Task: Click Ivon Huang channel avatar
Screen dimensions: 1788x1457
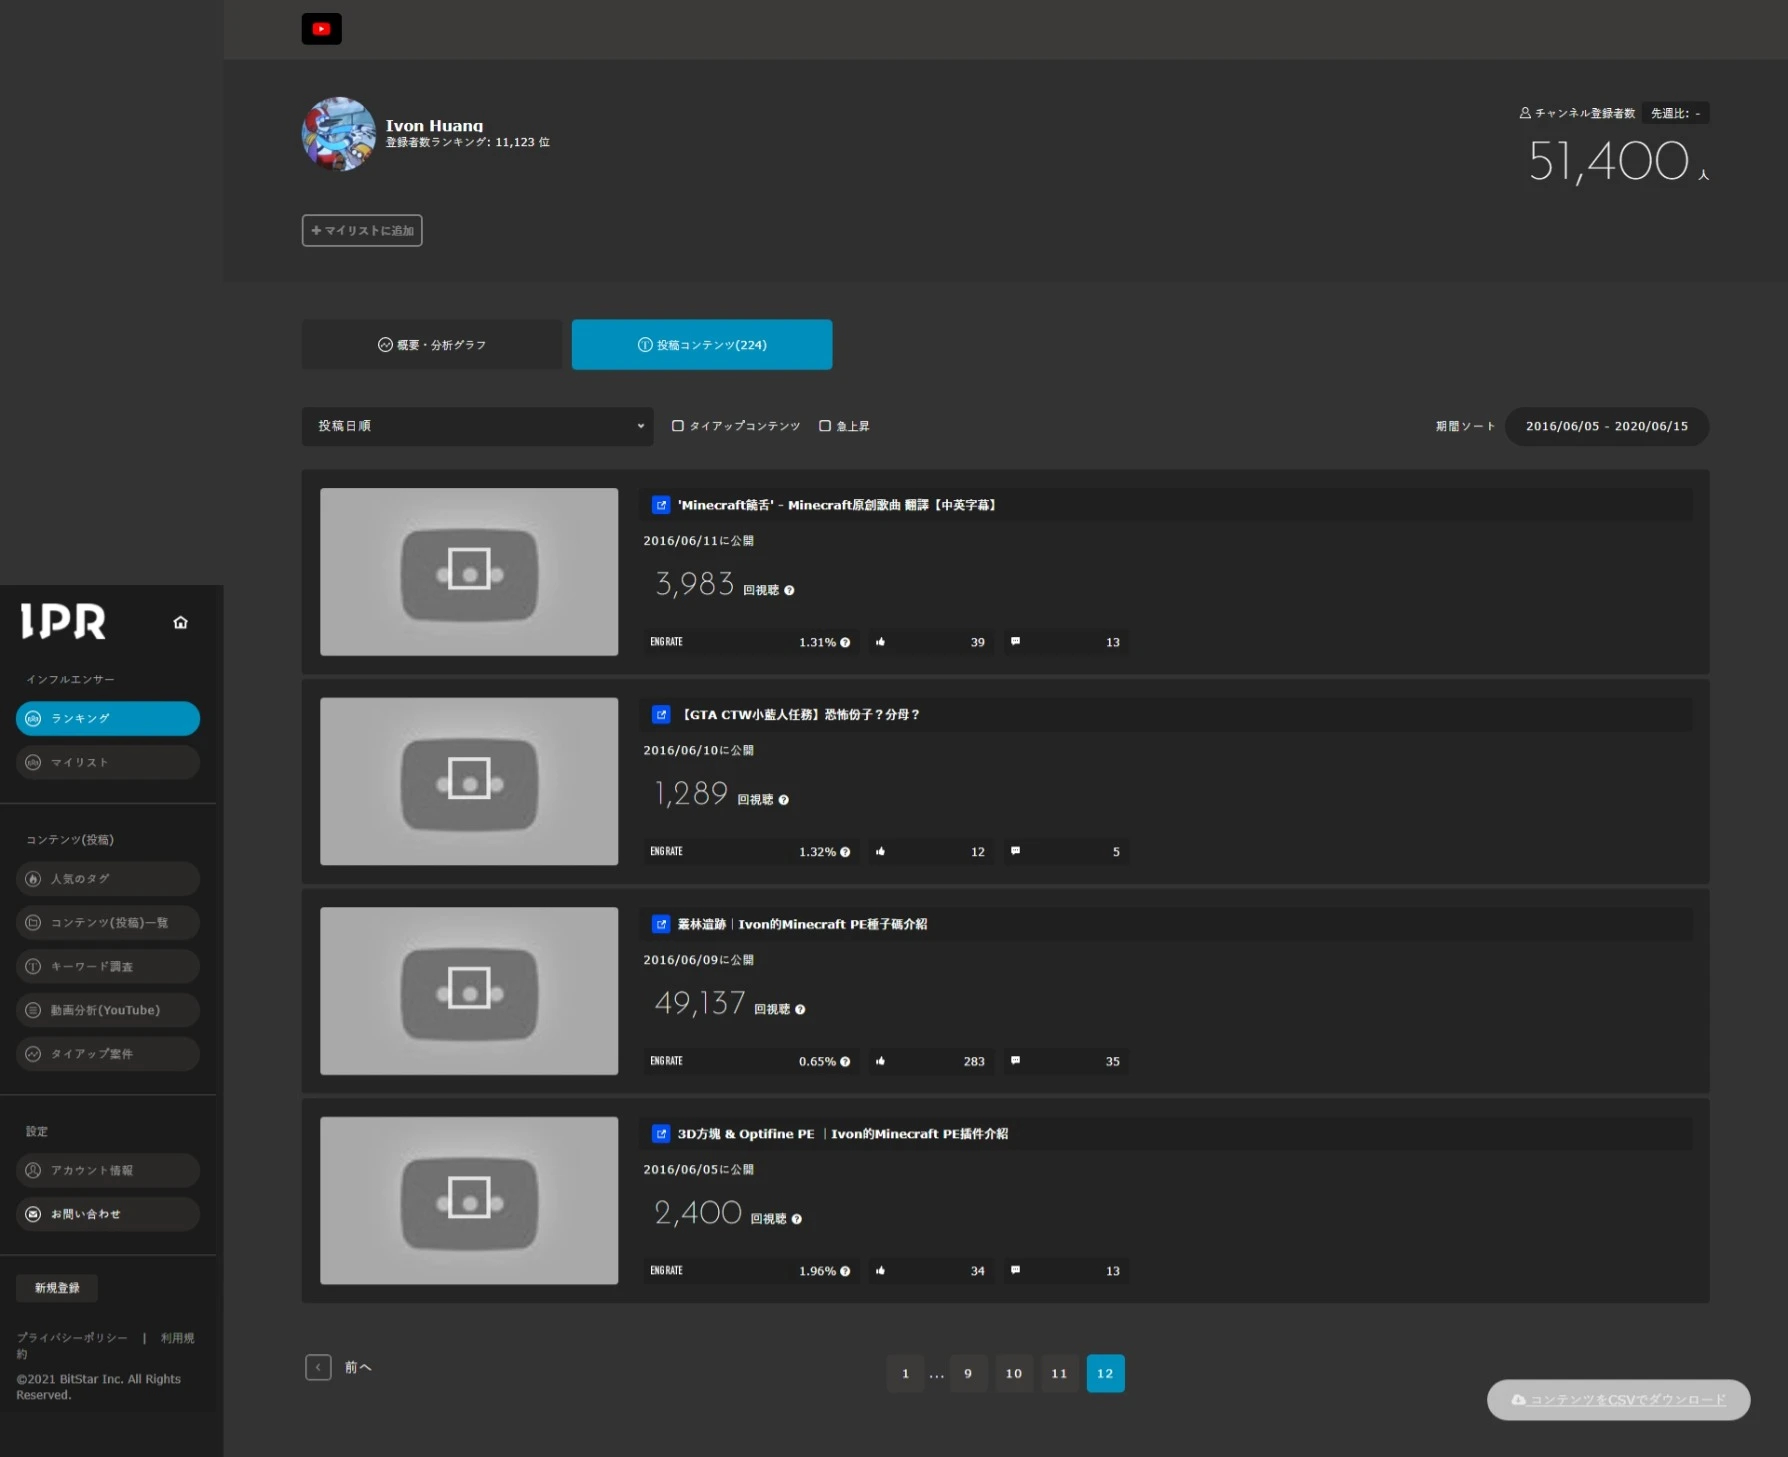Action: pyautogui.click(x=339, y=134)
